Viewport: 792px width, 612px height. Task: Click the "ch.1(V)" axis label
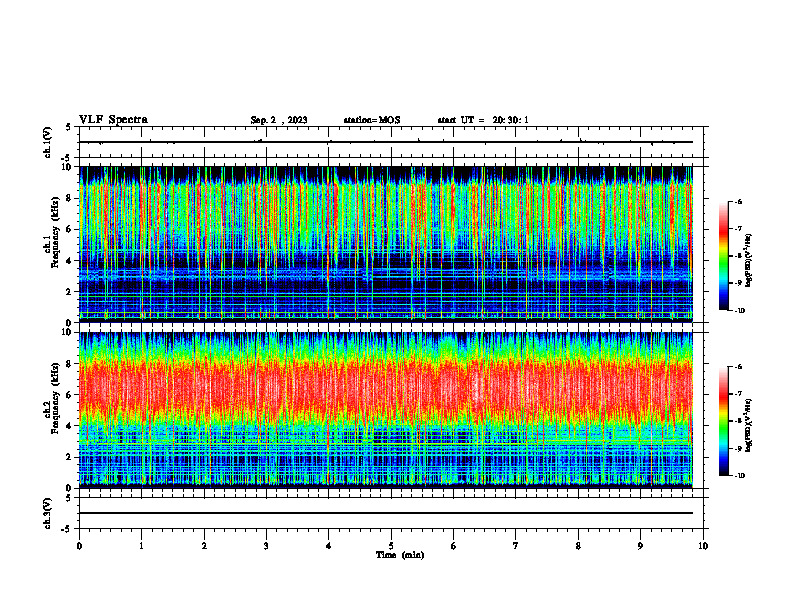click(x=48, y=142)
